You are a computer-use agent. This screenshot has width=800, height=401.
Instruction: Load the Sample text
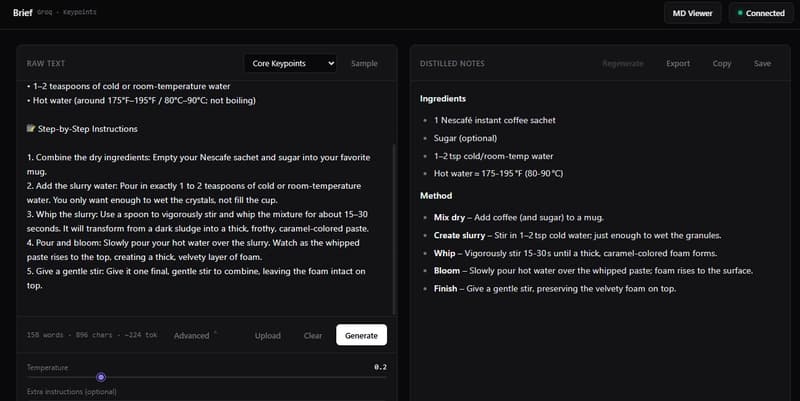364,63
